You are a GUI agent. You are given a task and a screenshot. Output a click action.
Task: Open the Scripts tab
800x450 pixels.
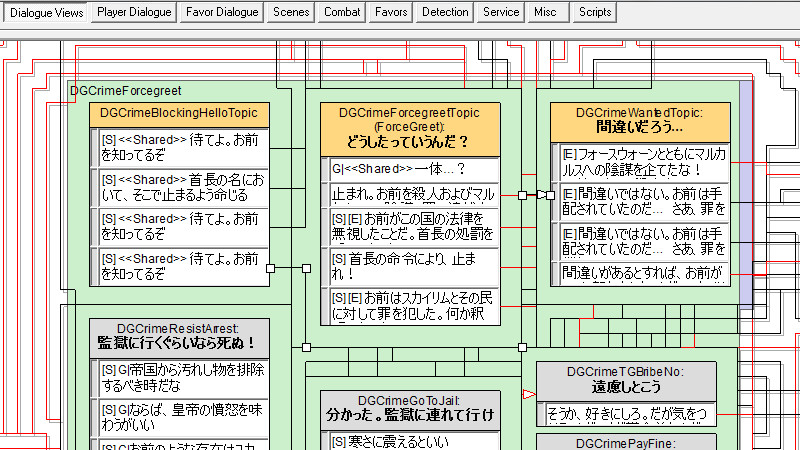click(x=595, y=12)
